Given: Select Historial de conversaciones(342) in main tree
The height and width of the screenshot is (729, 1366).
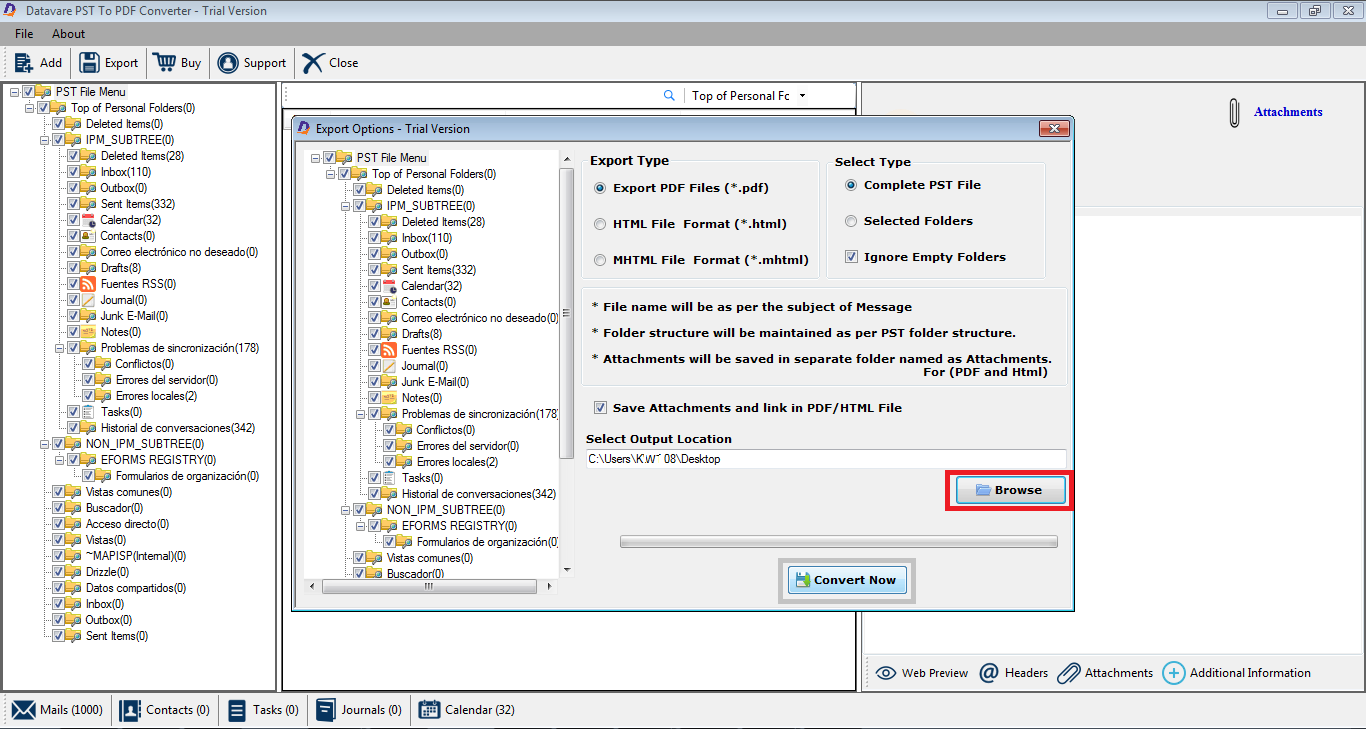Looking at the screenshot, I should click(x=178, y=428).
